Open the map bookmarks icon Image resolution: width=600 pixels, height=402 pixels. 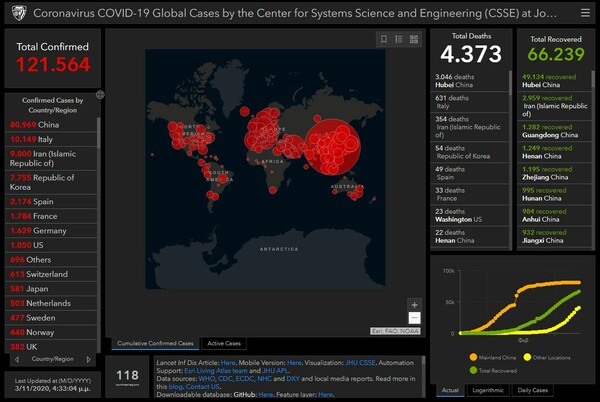pyautogui.click(x=384, y=39)
